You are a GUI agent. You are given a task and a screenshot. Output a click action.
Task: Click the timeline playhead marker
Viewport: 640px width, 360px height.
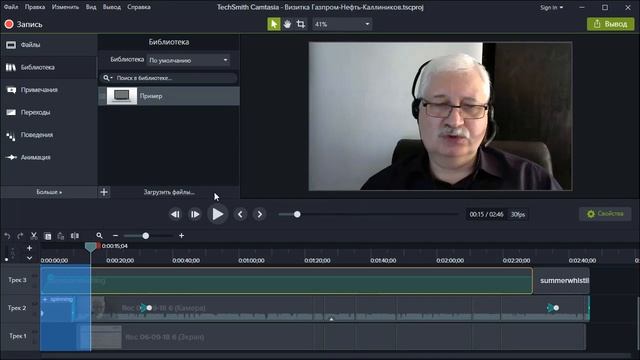point(91,246)
